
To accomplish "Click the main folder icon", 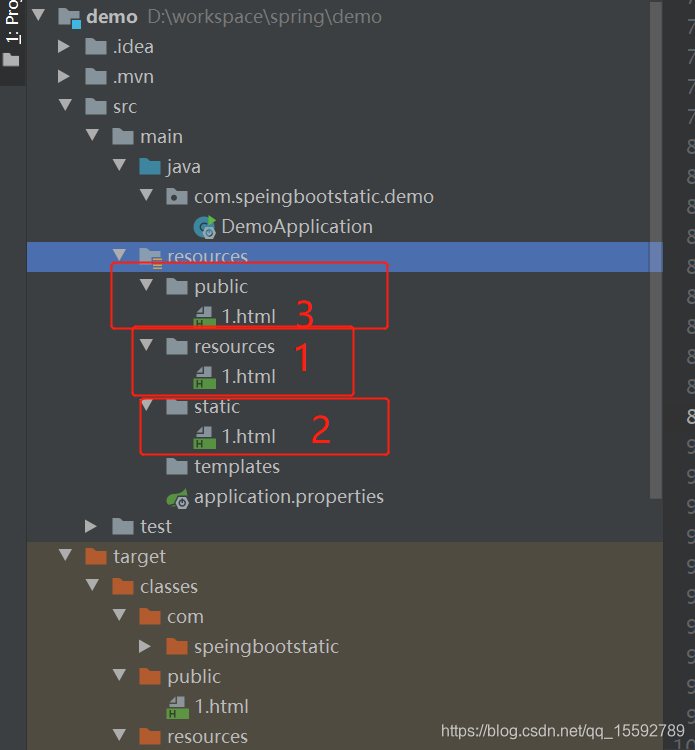I will point(123,136).
